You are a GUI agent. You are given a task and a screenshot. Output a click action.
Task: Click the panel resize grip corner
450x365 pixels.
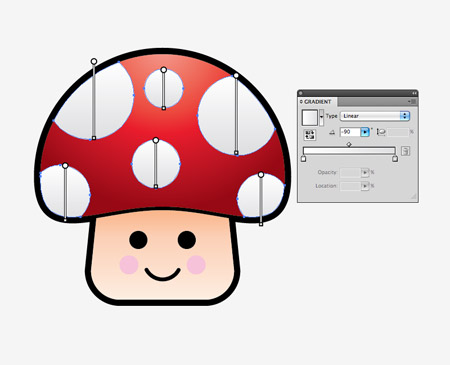coord(414,197)
